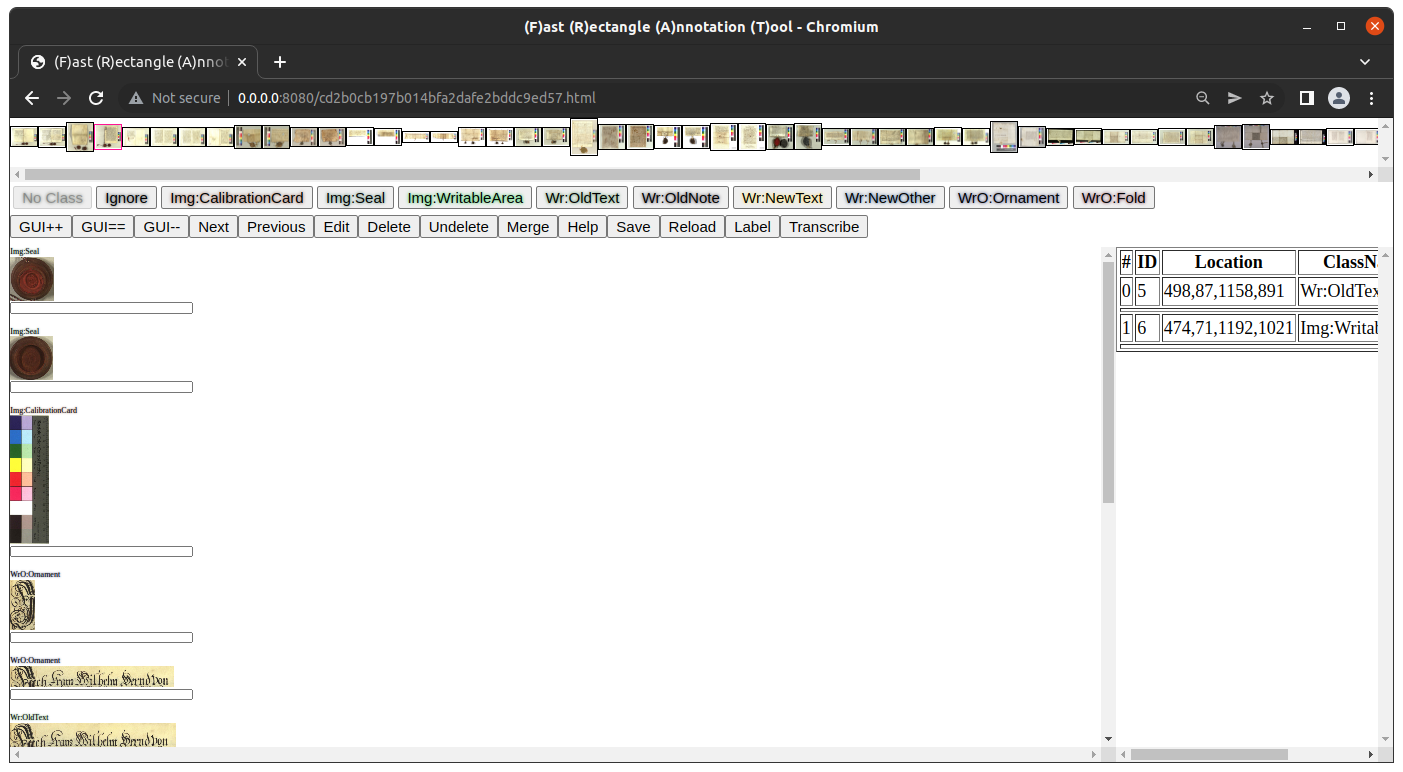Go forward with the forward arrow
The width and height of the screenshot is (1403, 772).
click(x=64, y=98)
